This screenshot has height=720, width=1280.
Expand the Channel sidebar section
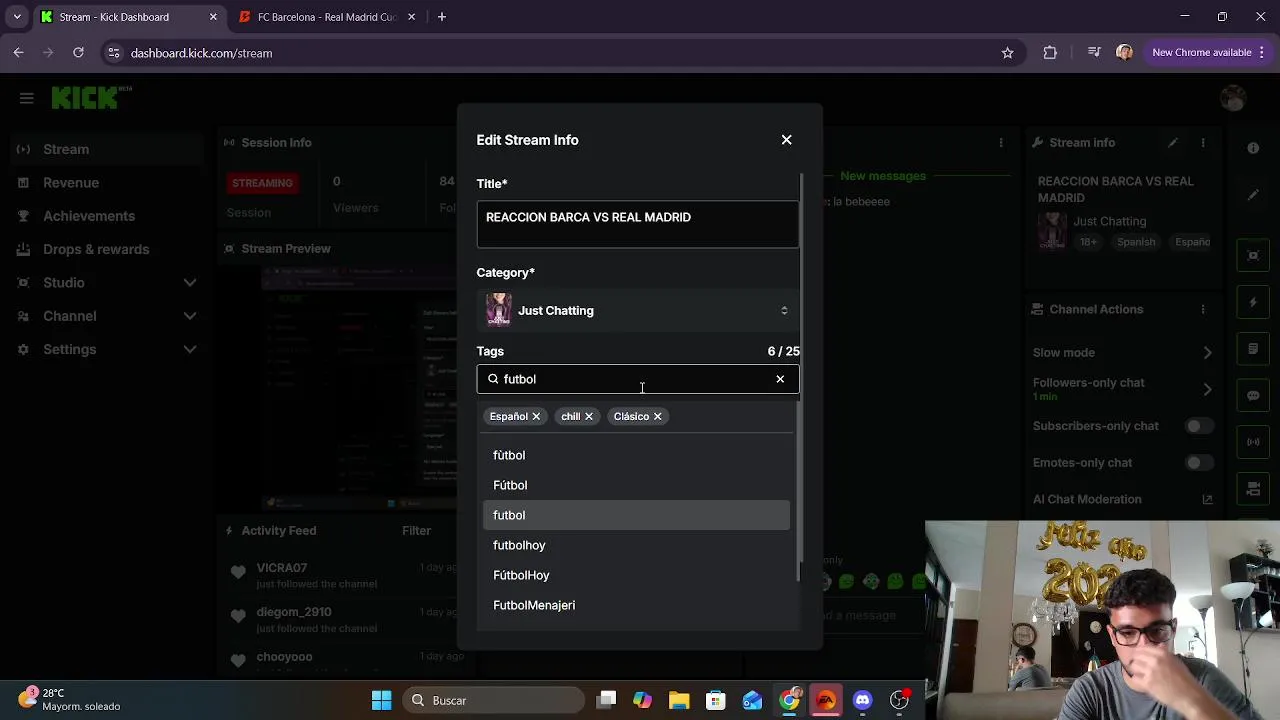[106, 316]
